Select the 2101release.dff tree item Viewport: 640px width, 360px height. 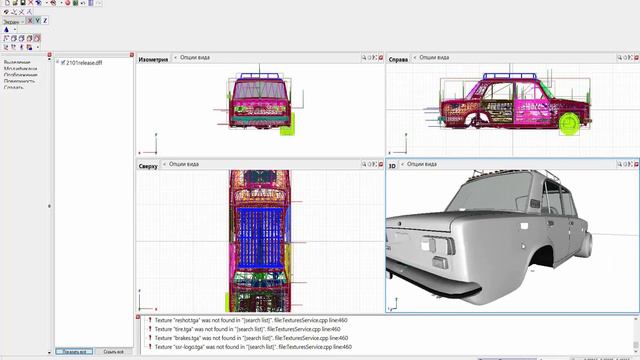pos(84,63)
